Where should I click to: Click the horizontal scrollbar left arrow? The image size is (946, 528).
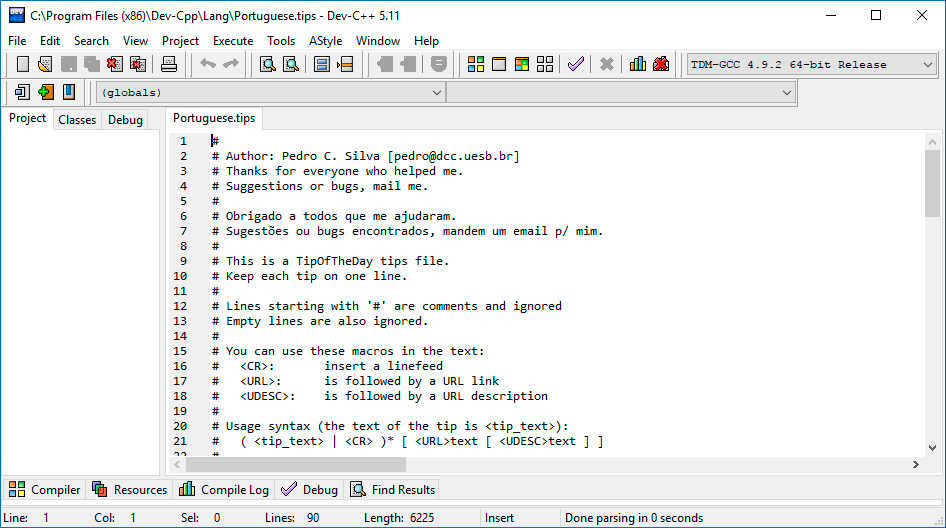[x=177, y=464]
